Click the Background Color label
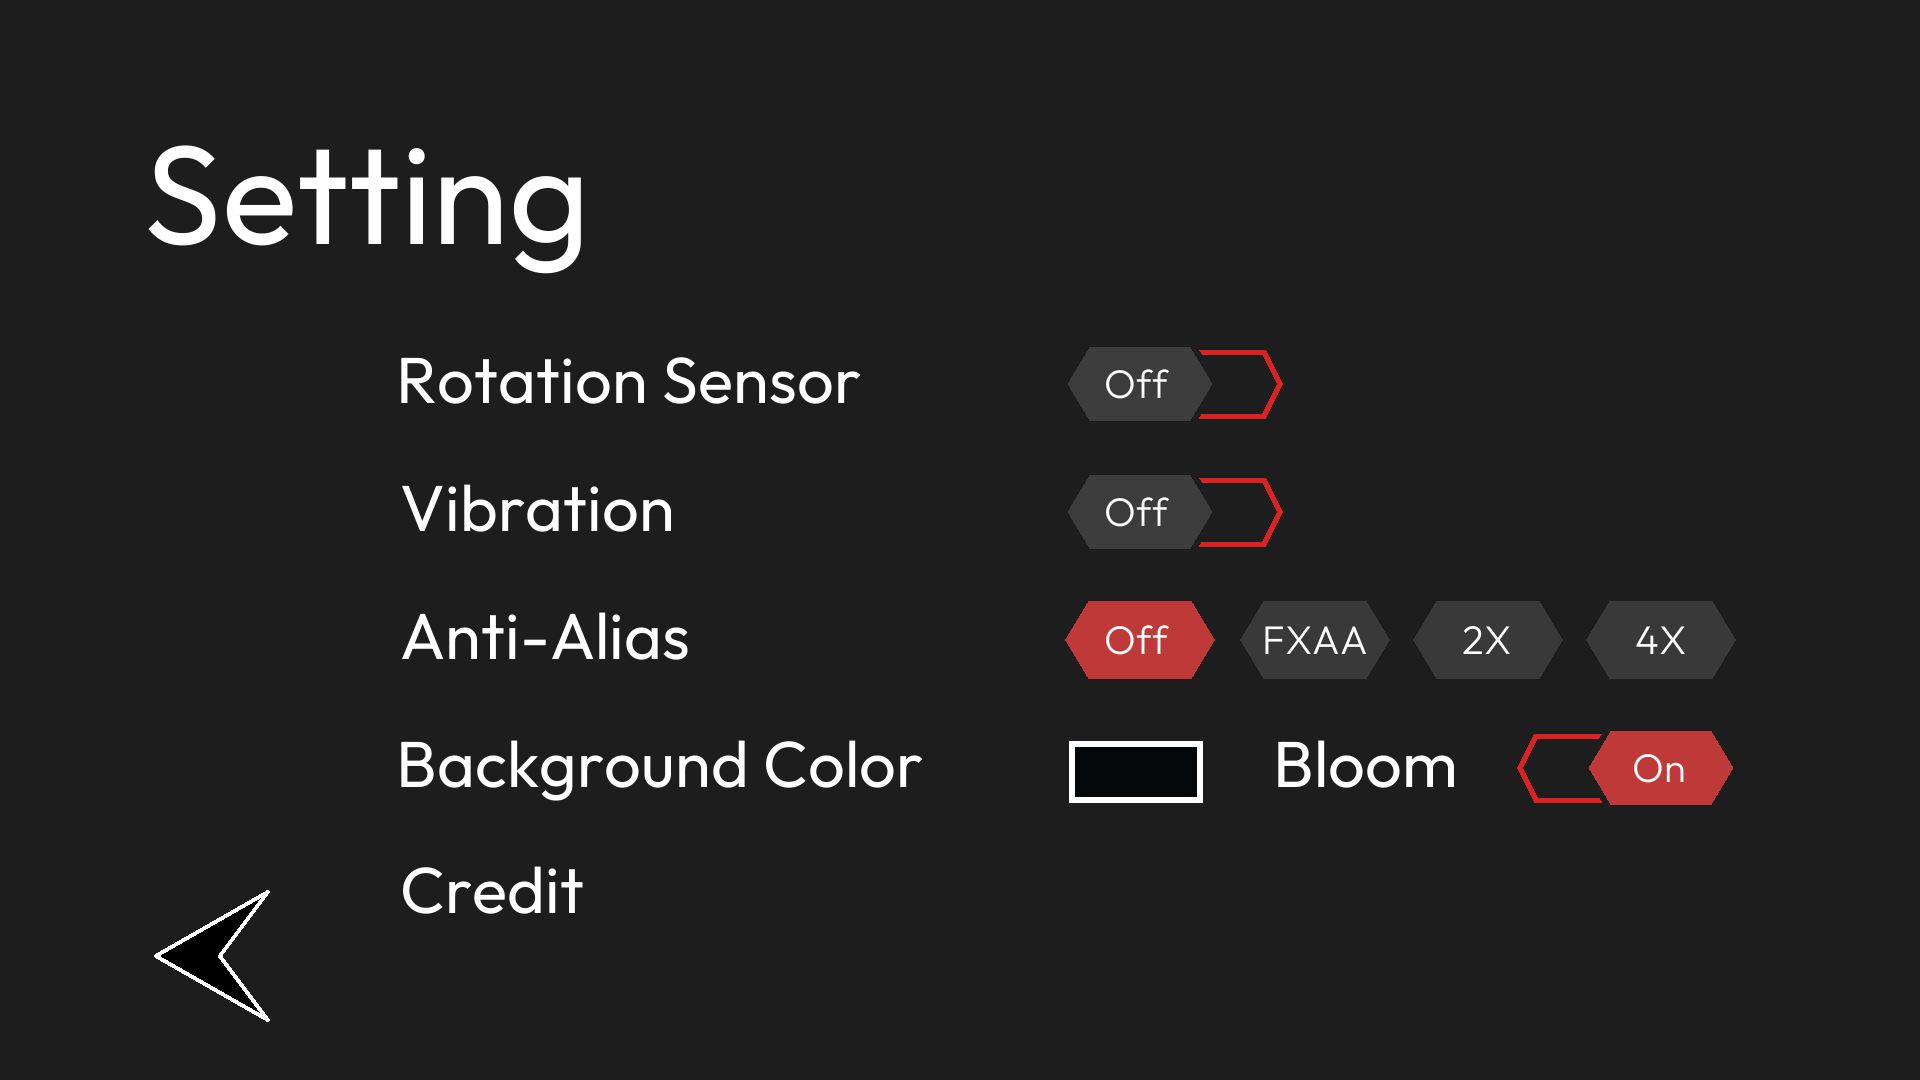Screen dimensions: 1920x1080 [x=659, y=766]
